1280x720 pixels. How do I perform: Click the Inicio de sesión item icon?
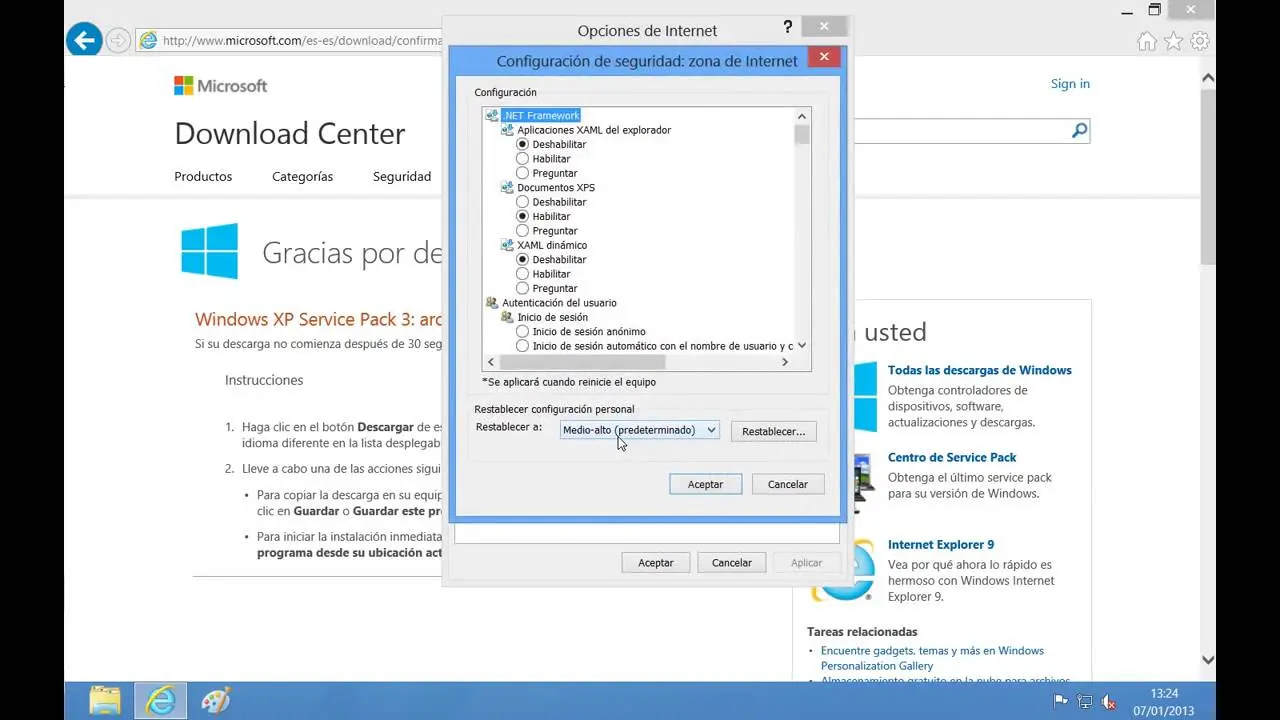pos(508,317)
